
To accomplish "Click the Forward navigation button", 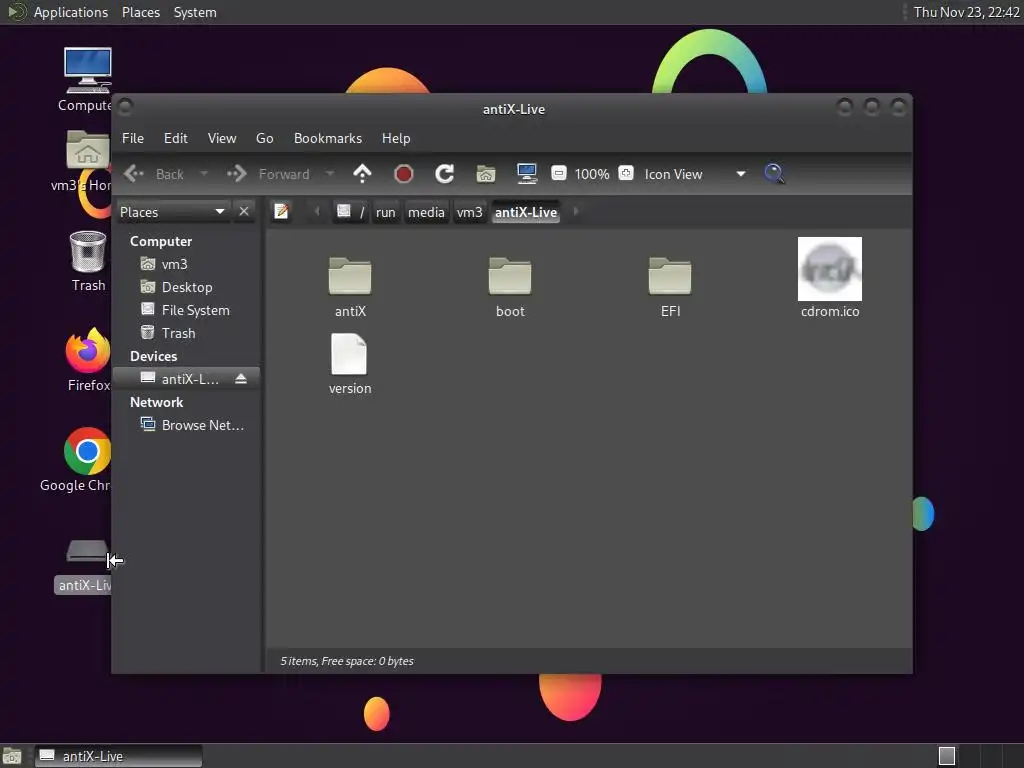I will [268, 174].
